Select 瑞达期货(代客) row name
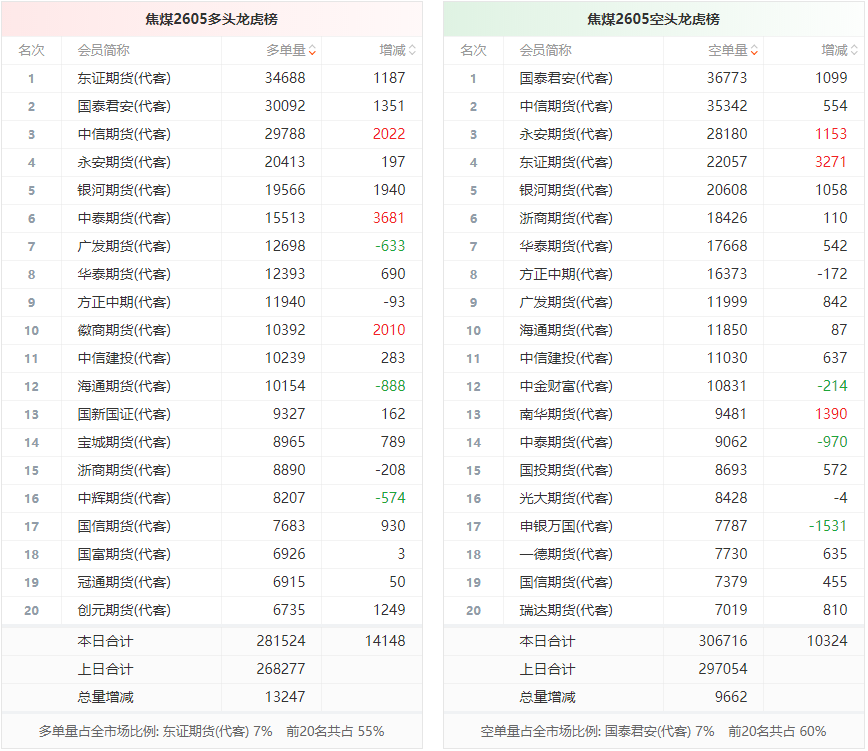The width and height of the screenshot is (868, 751). click(566, 610)
